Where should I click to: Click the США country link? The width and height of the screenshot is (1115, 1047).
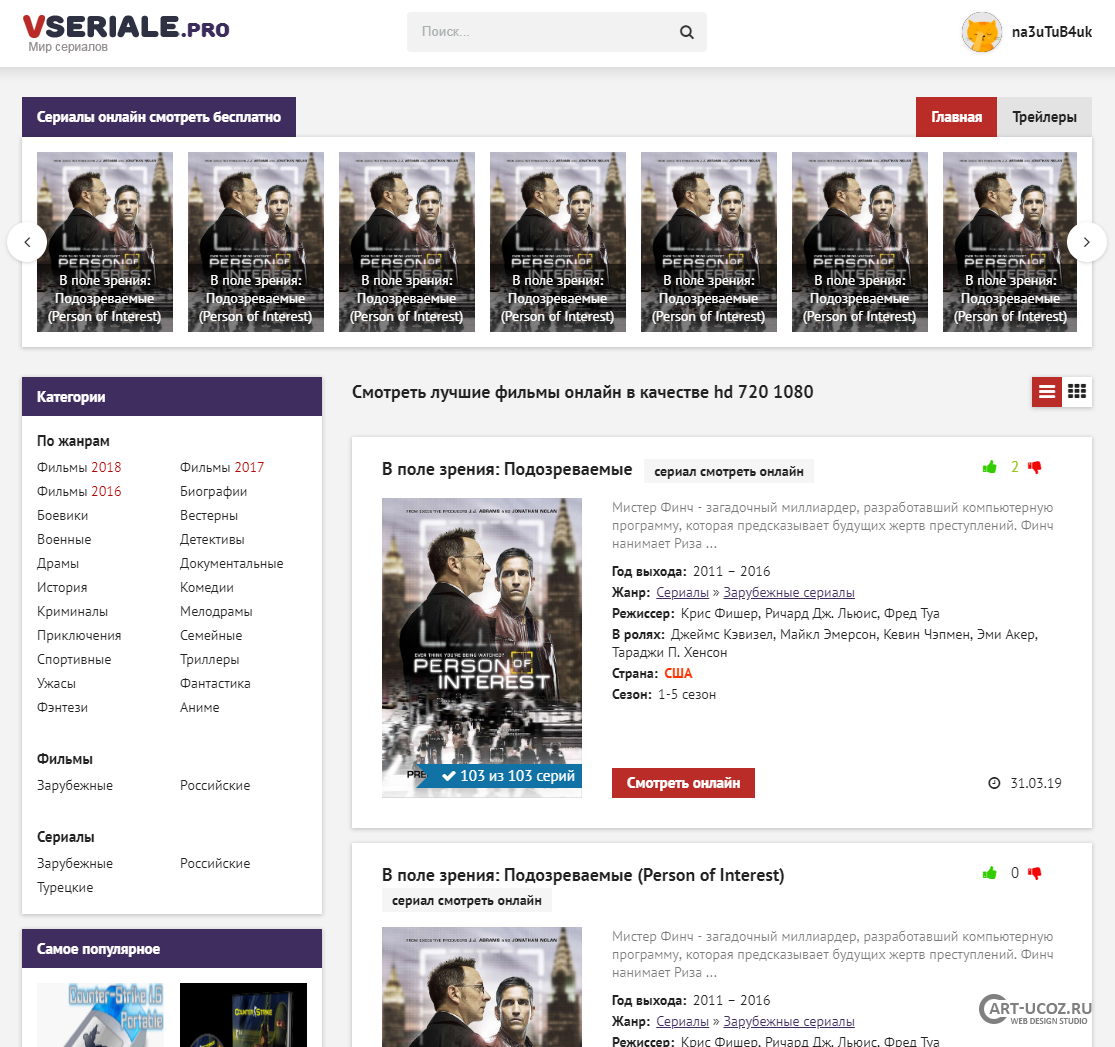(x=678, y=674)
